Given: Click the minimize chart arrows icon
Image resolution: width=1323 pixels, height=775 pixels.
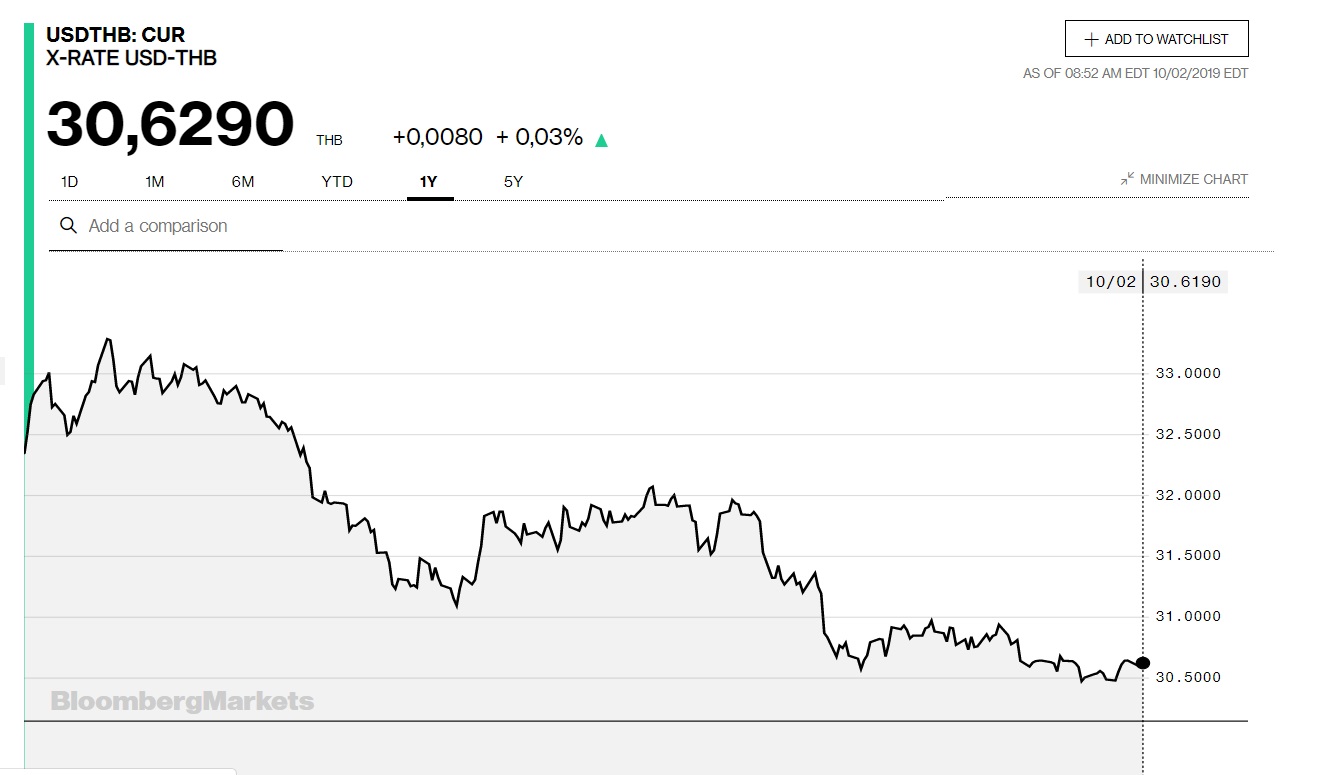Looking at the screenshot, I should pos(1127,179).
